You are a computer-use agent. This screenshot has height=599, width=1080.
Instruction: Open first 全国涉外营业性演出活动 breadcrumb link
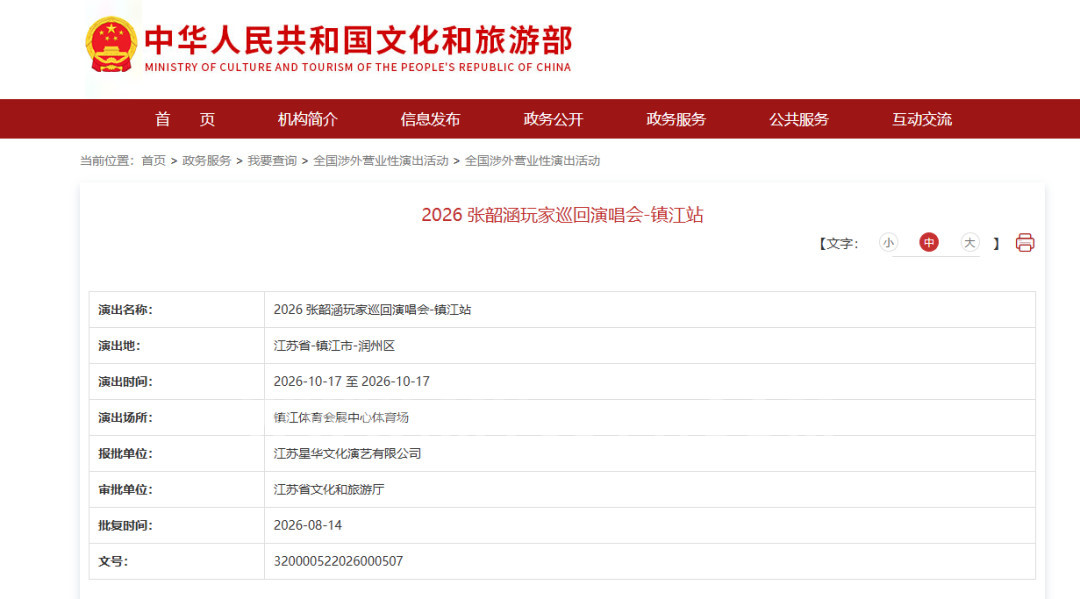click(x=381, y=160)
